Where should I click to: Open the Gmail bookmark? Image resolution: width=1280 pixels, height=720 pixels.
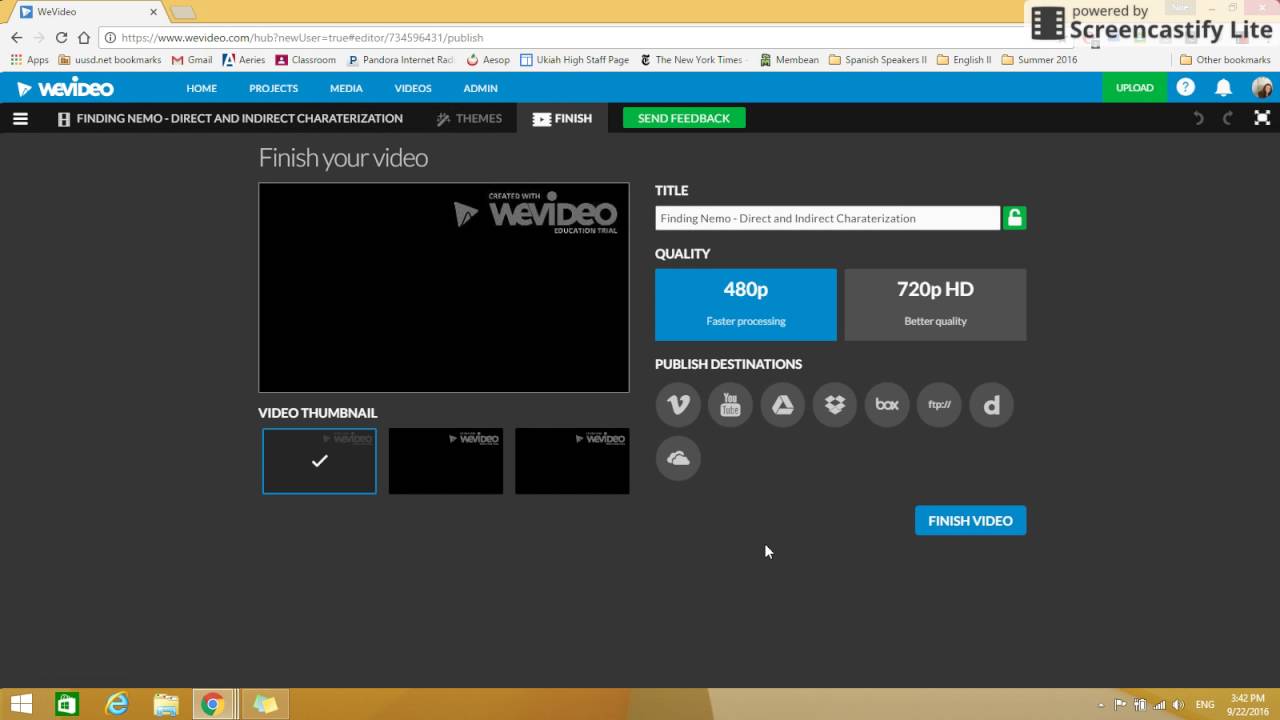(x=192, y=60)
